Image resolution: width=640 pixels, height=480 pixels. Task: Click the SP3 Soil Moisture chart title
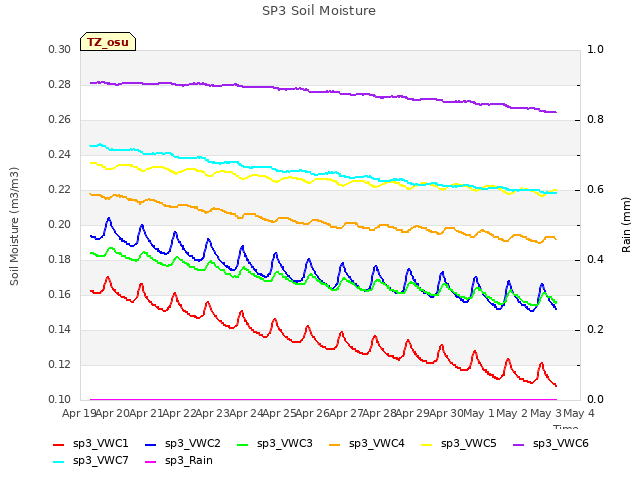click(319, 11)
